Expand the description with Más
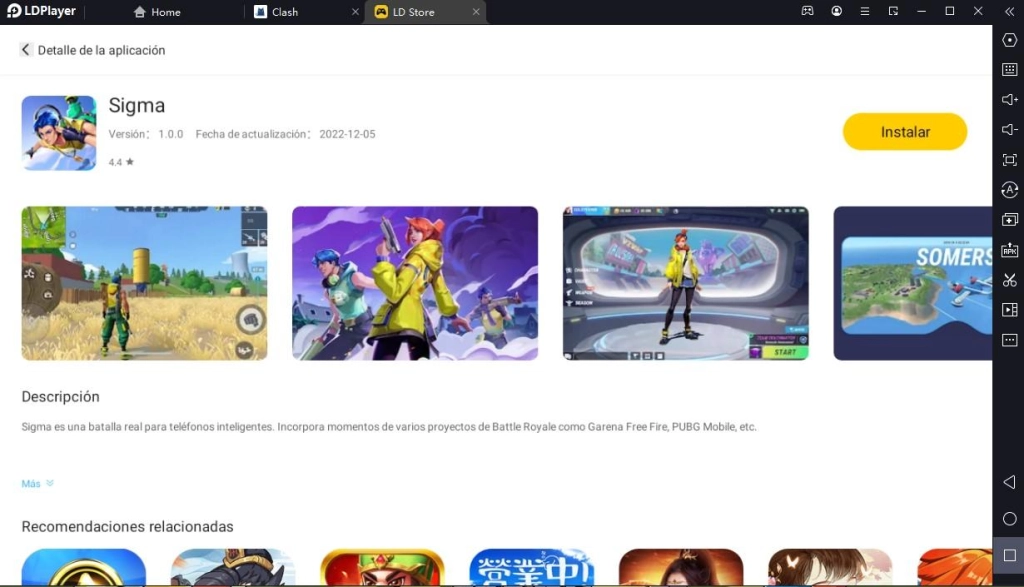Screen dimensions: 1024x587 (31, 483)
